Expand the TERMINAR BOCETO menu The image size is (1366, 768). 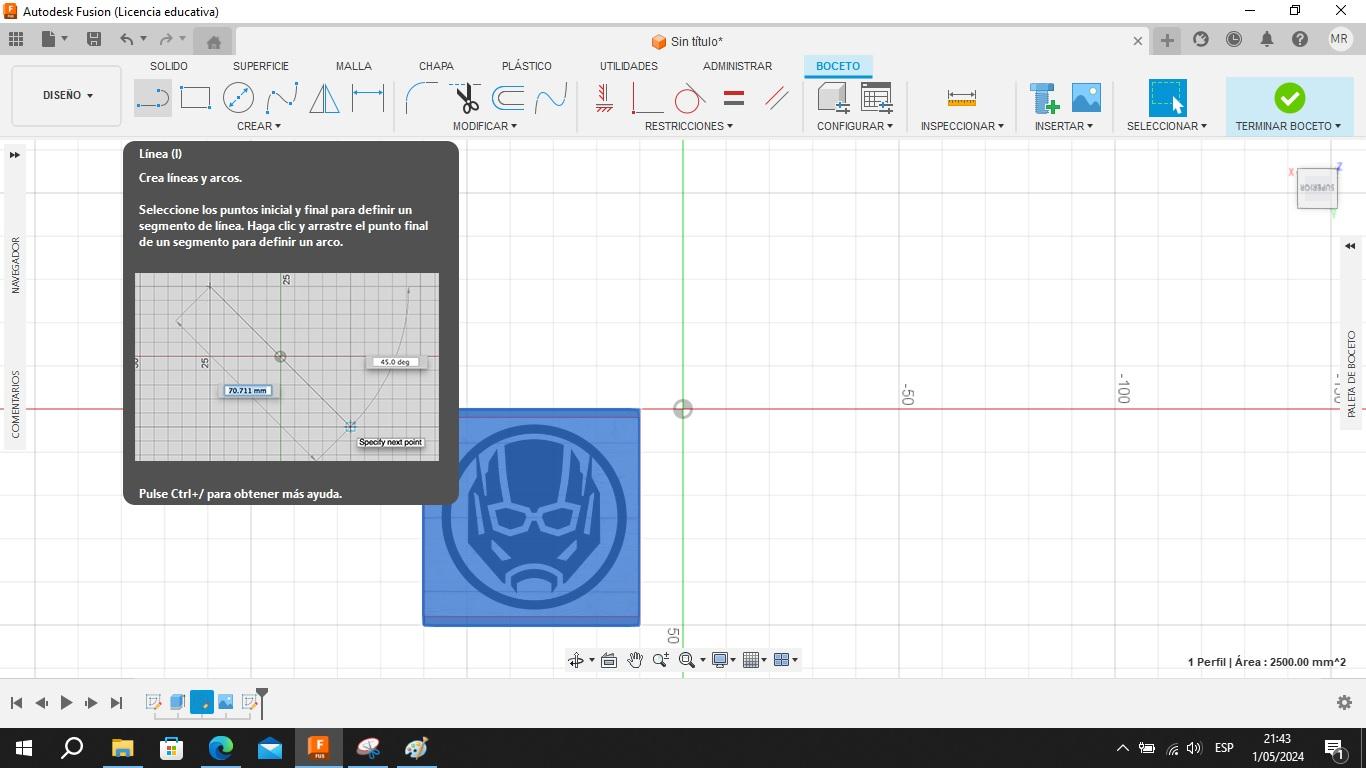1288,126
